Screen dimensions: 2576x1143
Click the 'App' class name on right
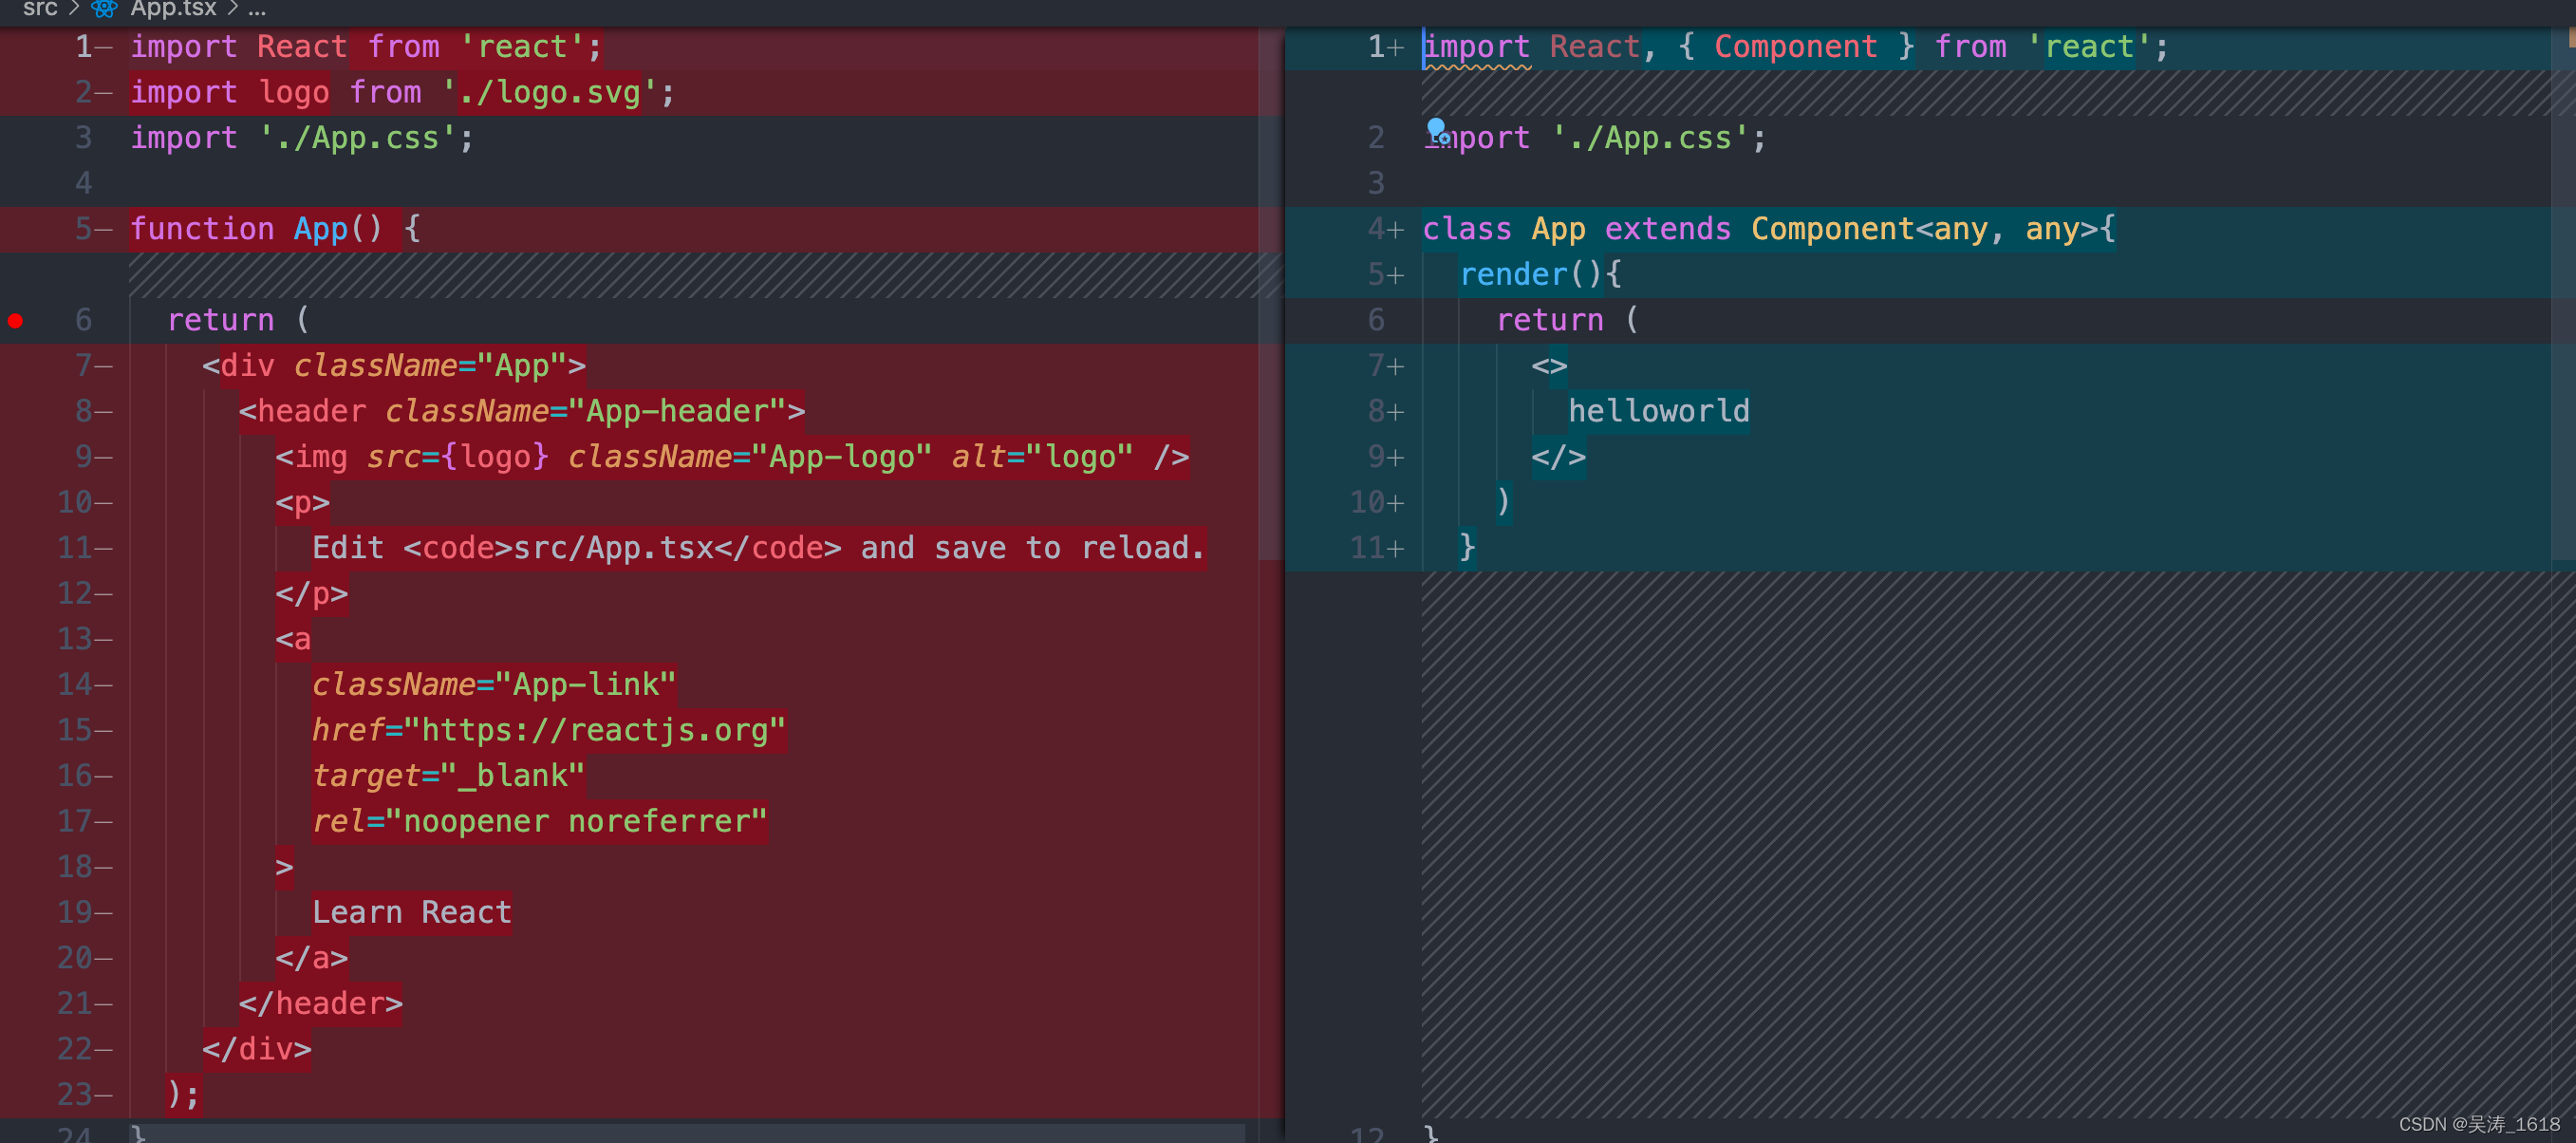pos(1558,229)
